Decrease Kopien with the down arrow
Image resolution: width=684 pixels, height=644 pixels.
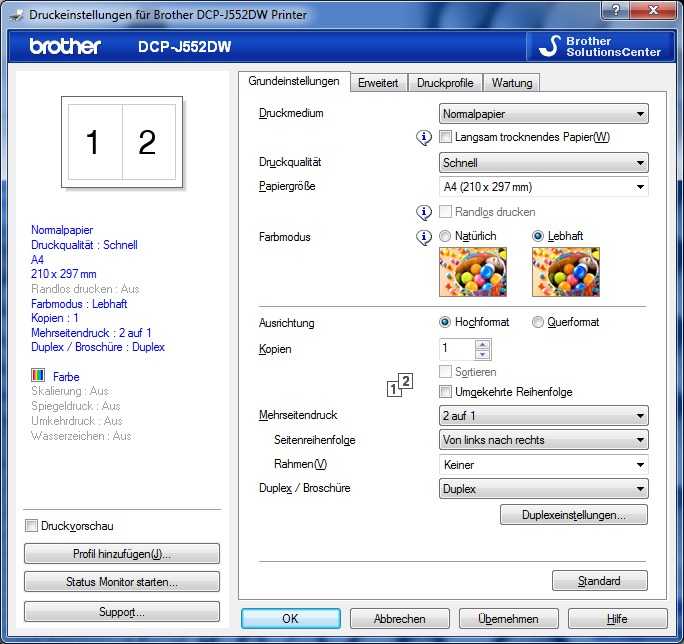point(482,354)
